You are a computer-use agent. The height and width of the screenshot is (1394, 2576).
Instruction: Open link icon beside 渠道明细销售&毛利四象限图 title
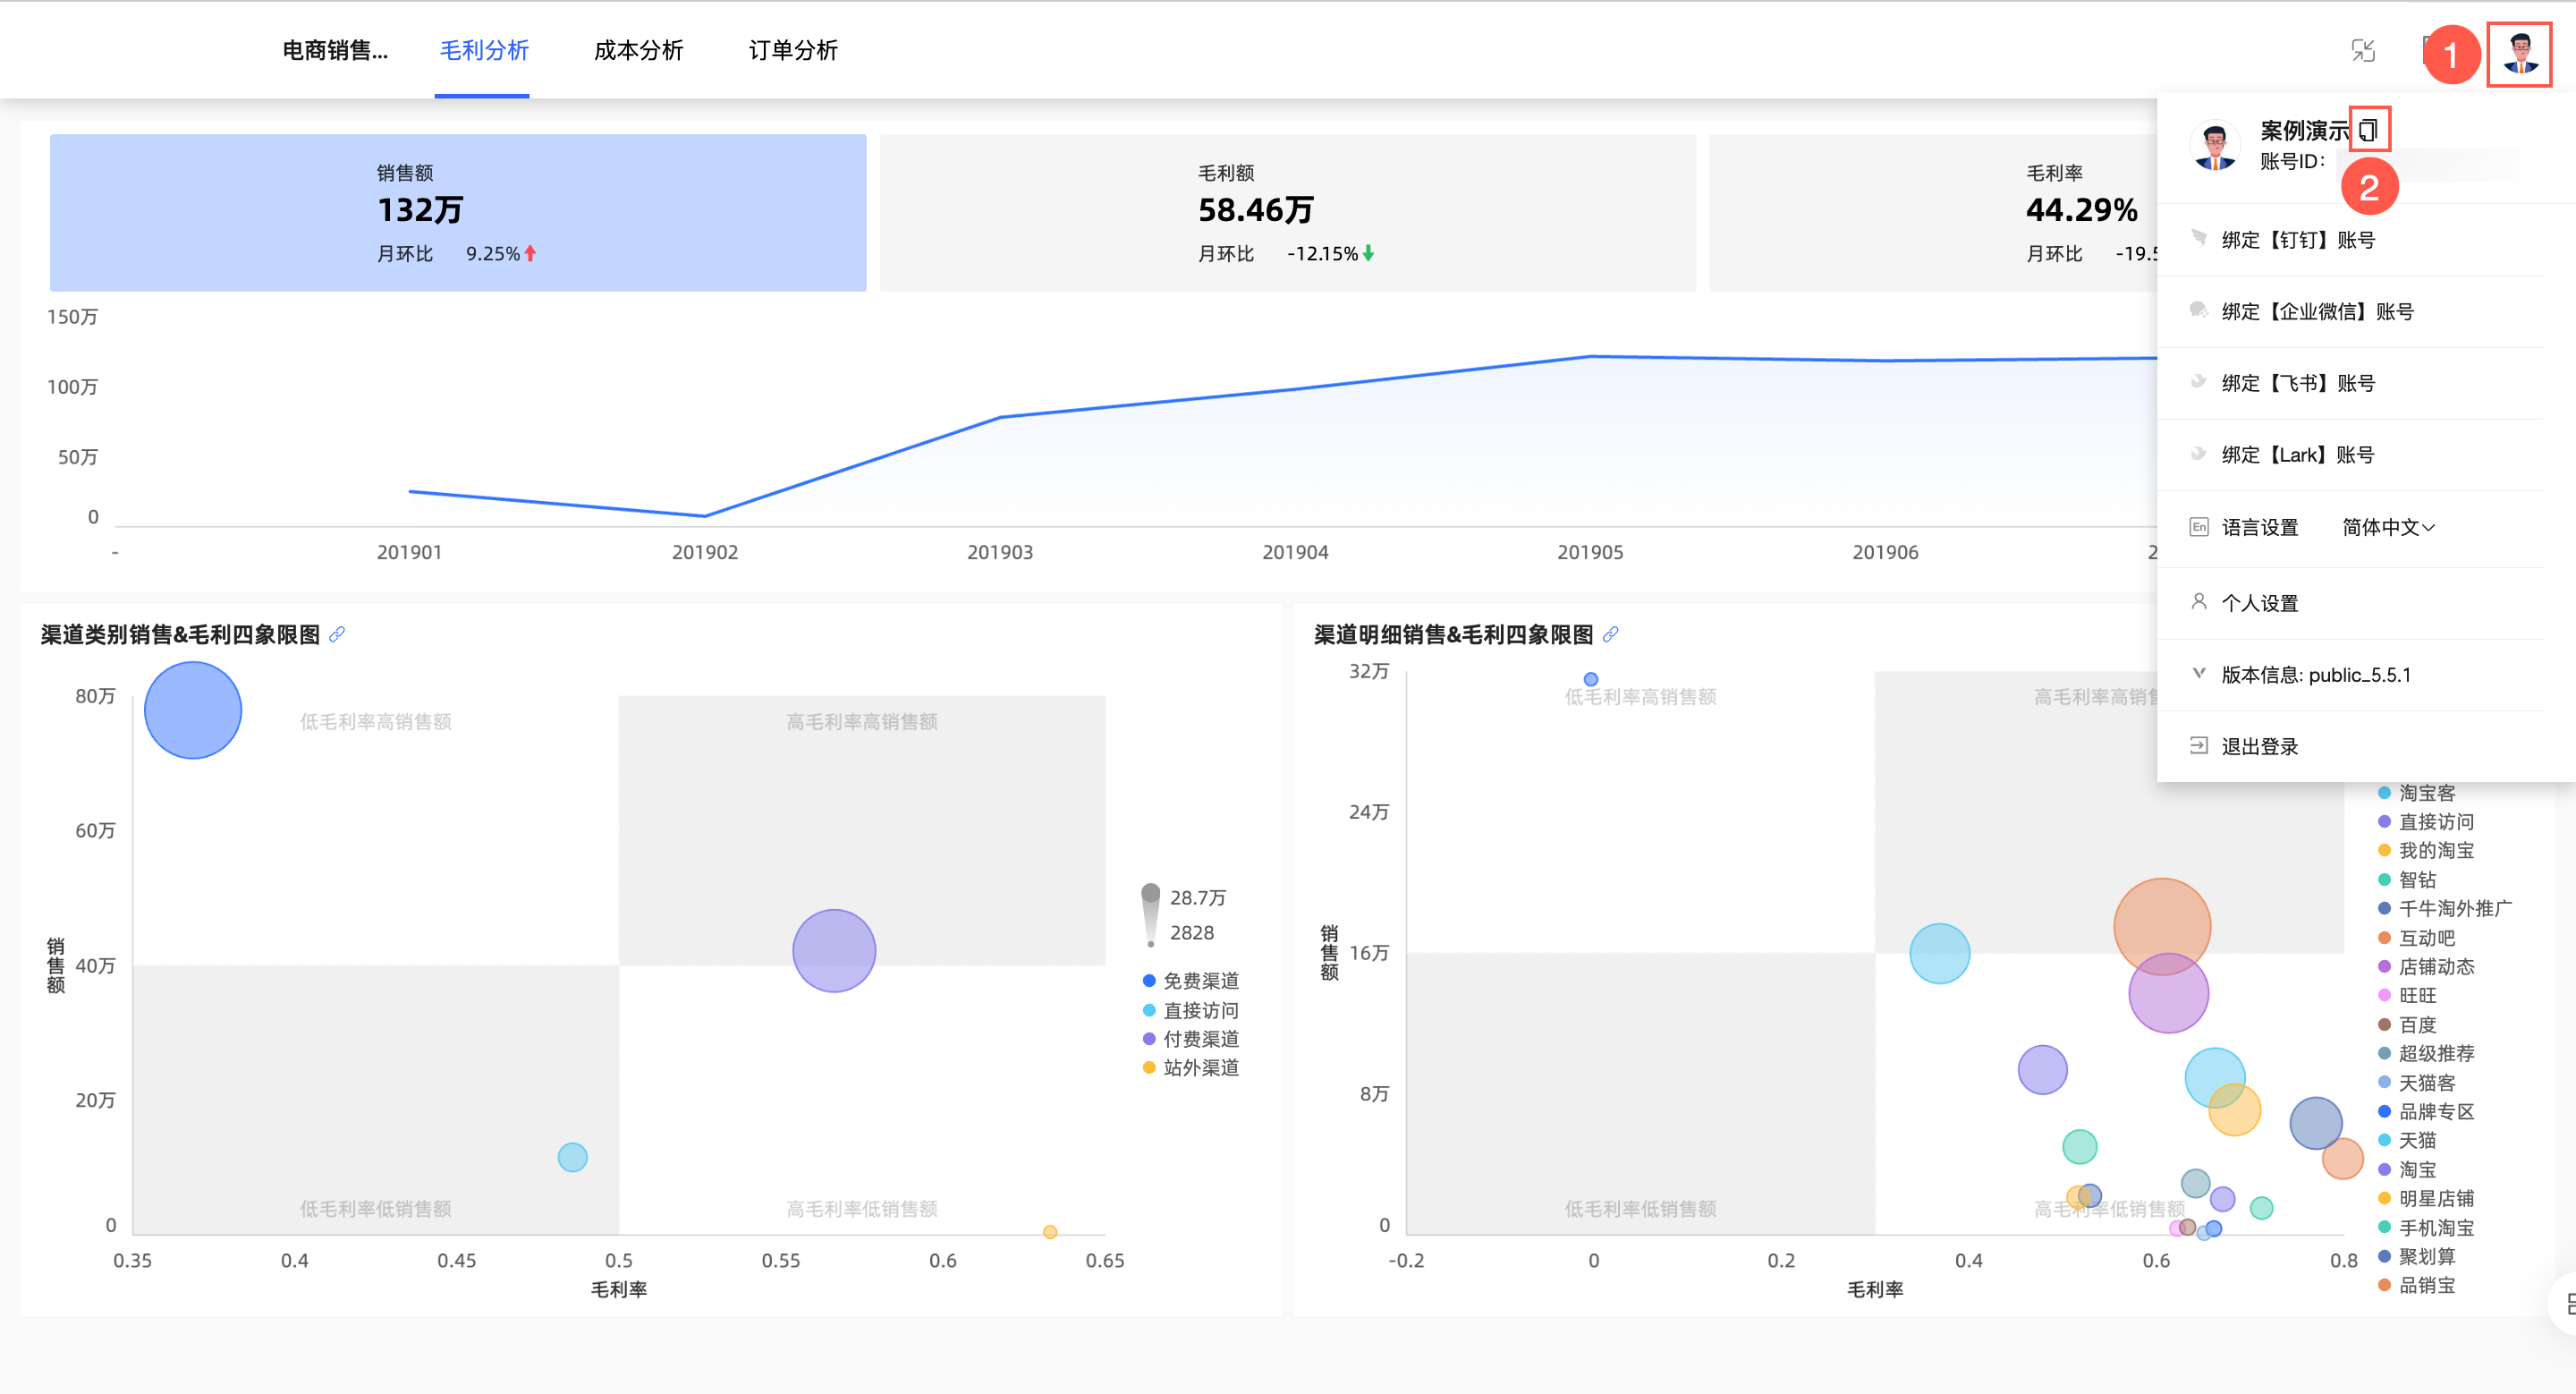[x=1610, y=634]
